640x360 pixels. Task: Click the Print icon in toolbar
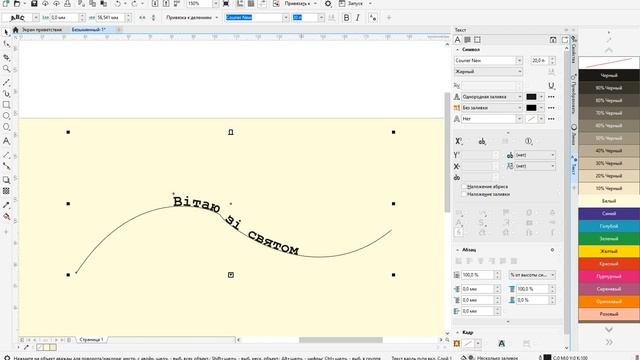click(67, 3)
